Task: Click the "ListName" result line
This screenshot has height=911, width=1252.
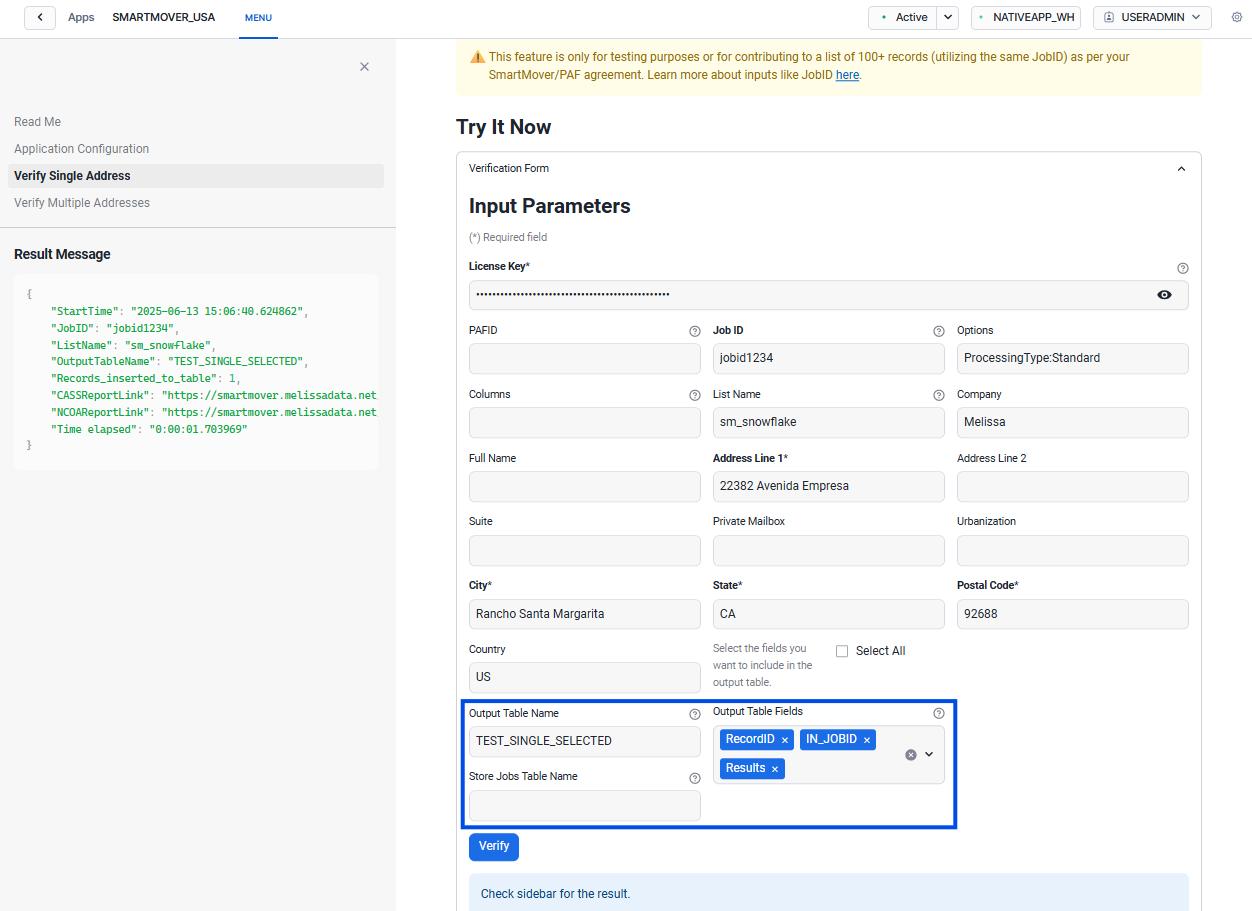Action: (133, 345)
